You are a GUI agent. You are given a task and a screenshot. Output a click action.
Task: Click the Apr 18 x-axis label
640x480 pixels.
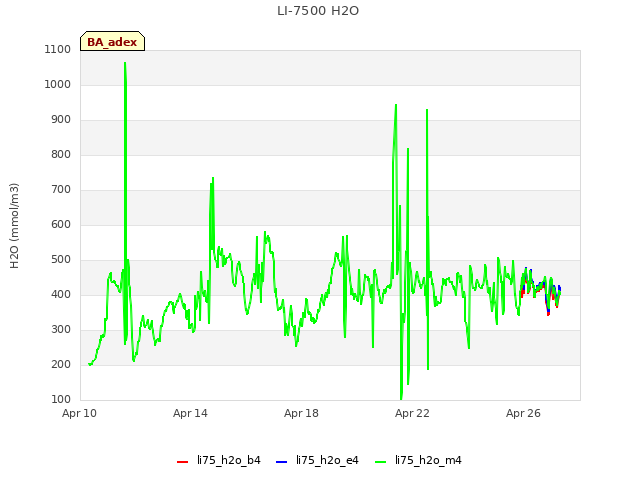pos(301,413)
